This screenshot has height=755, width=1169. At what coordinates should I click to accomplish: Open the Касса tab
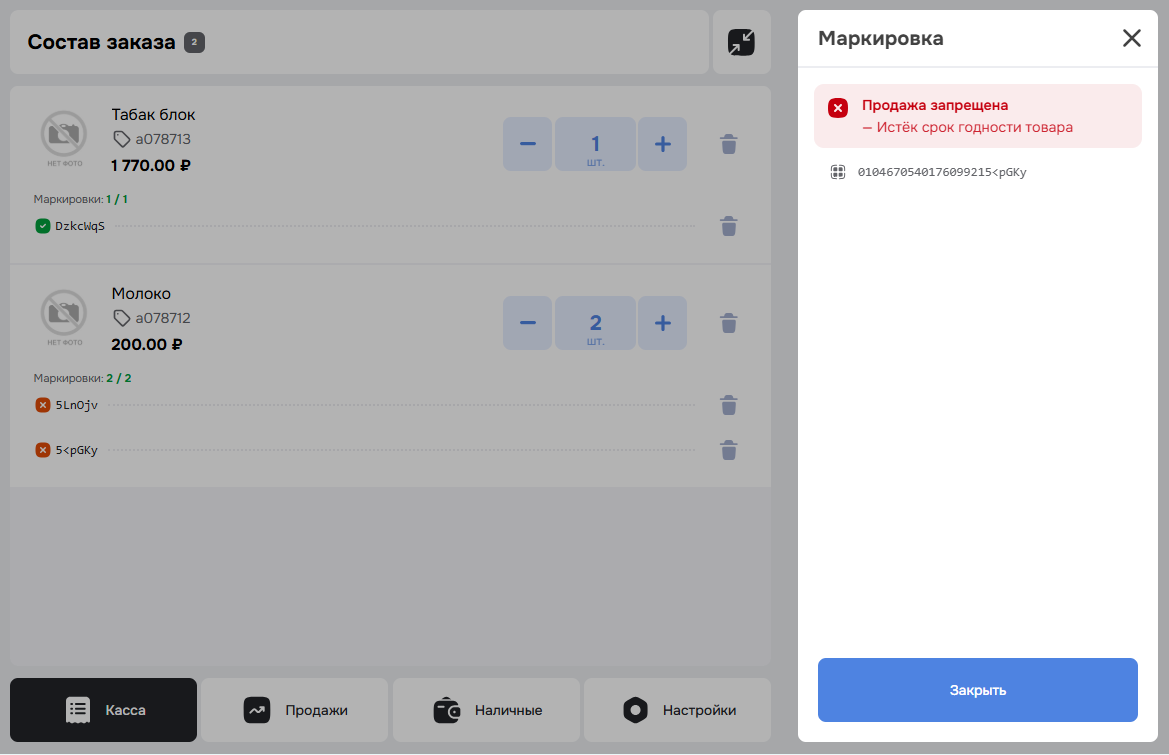click(x=104, y=710)
